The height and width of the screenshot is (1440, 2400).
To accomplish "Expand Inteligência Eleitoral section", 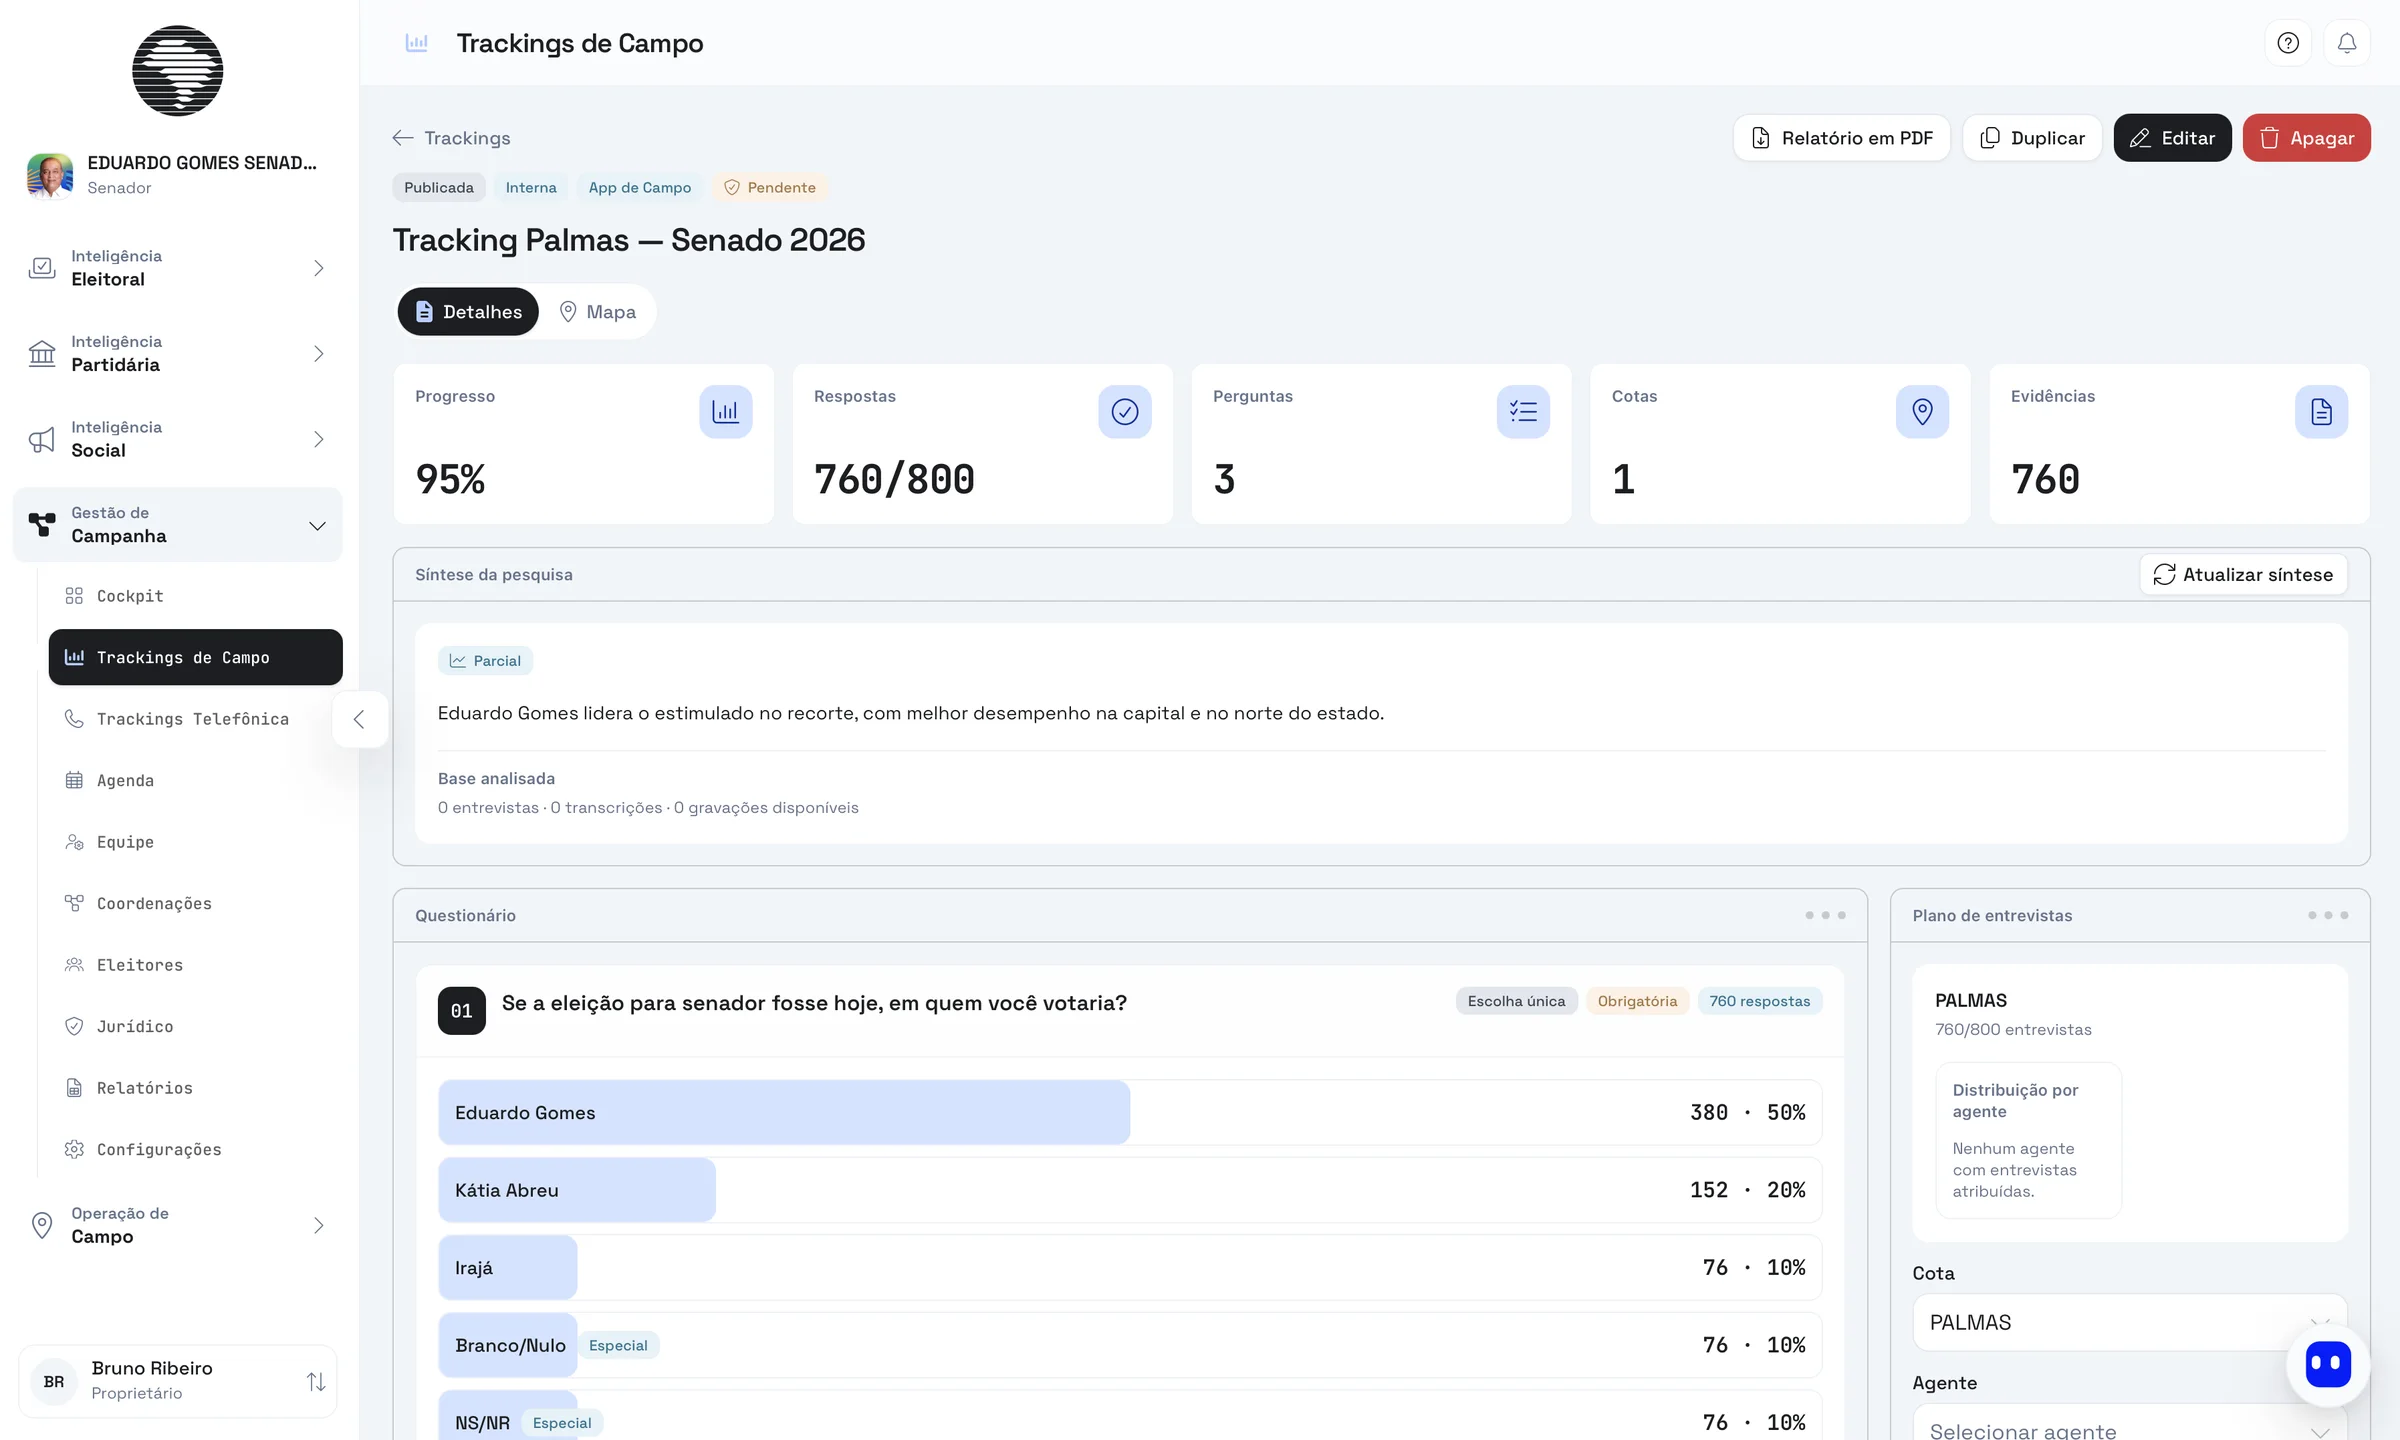I will tap(178, 268).
